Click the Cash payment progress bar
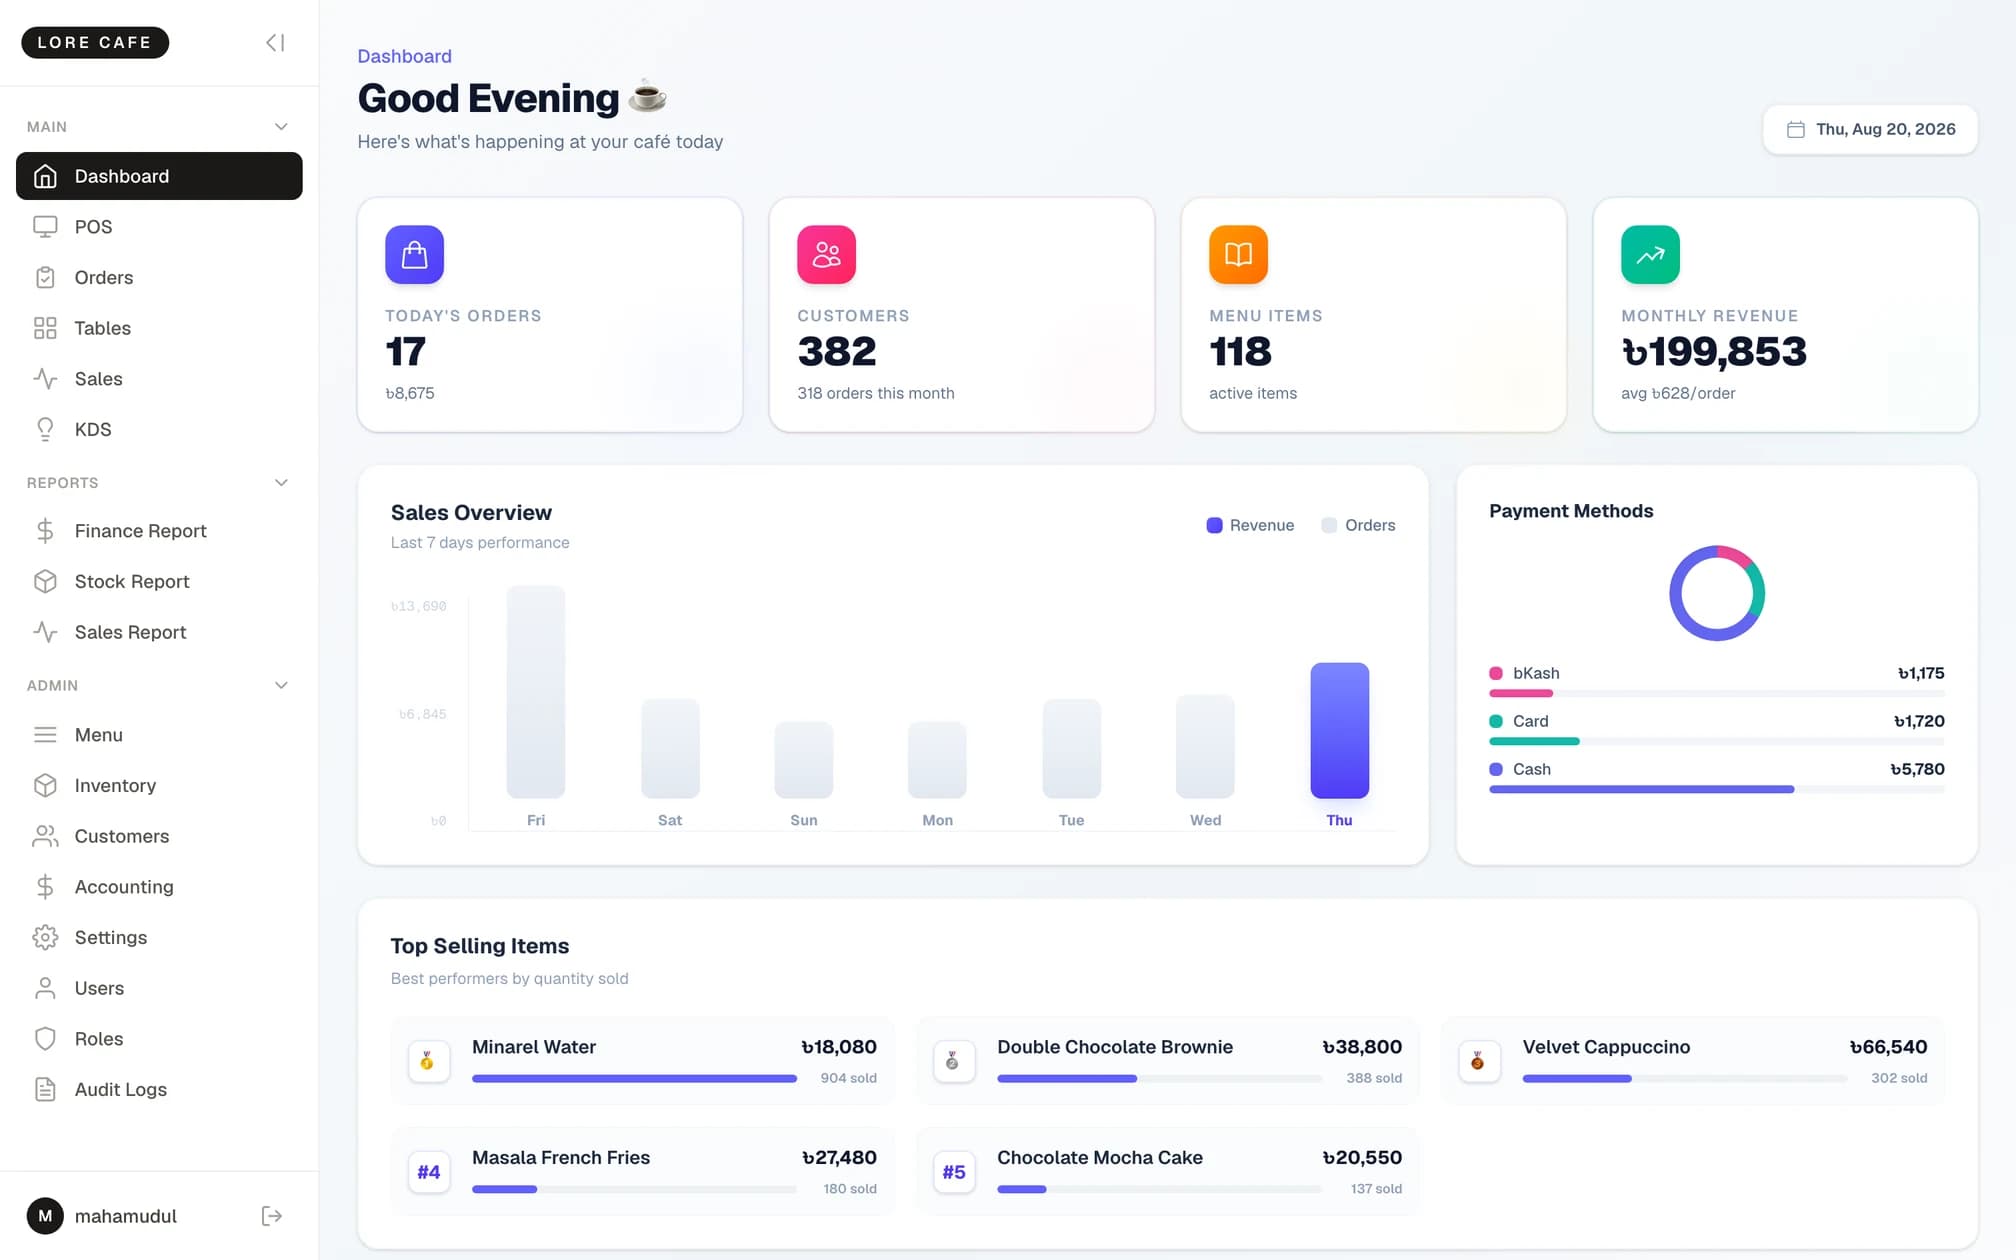The height and width of the screenshot is (1260, 2016). [x=1716, y=790]
